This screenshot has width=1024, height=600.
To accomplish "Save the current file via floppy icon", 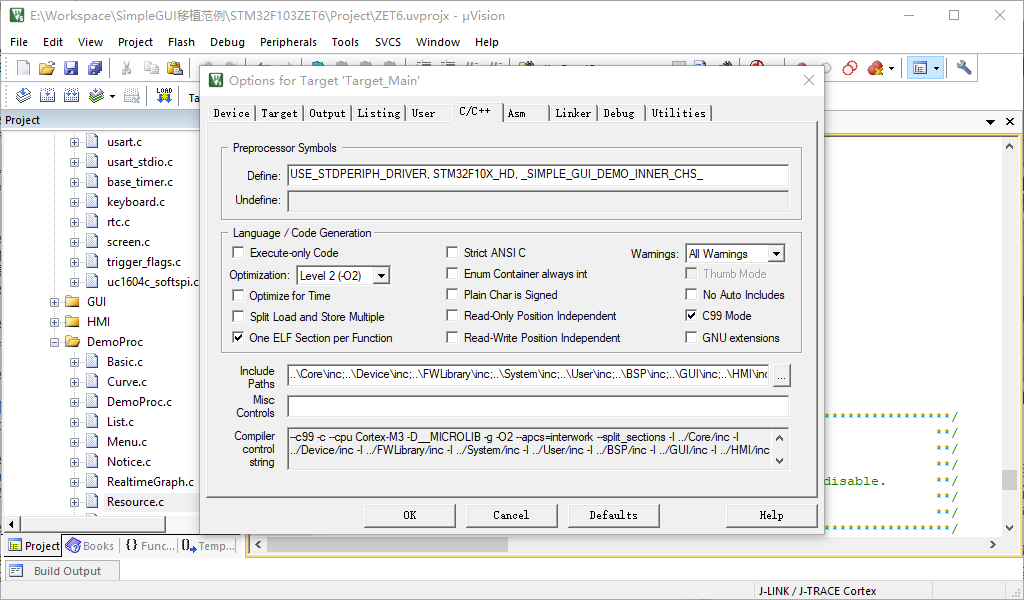I will pyautogui.click(x=71, y=68).
